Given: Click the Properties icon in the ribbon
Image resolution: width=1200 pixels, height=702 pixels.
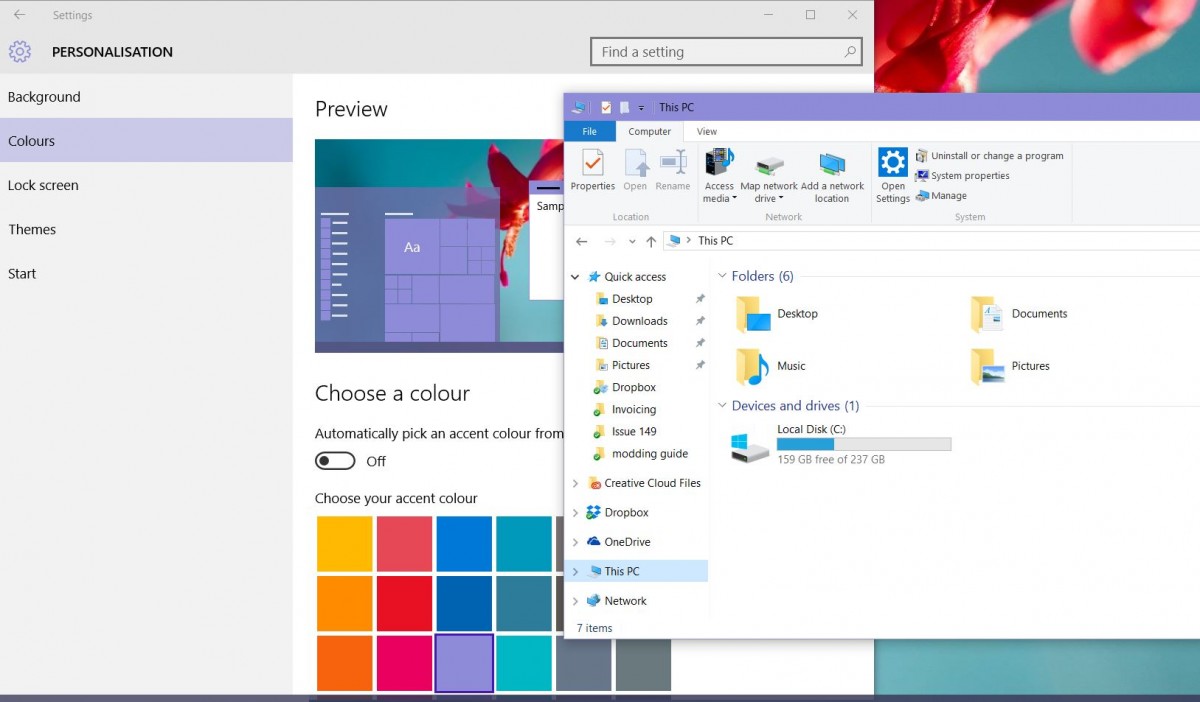Looking at the screenshot, I should [x=593, y=163].
